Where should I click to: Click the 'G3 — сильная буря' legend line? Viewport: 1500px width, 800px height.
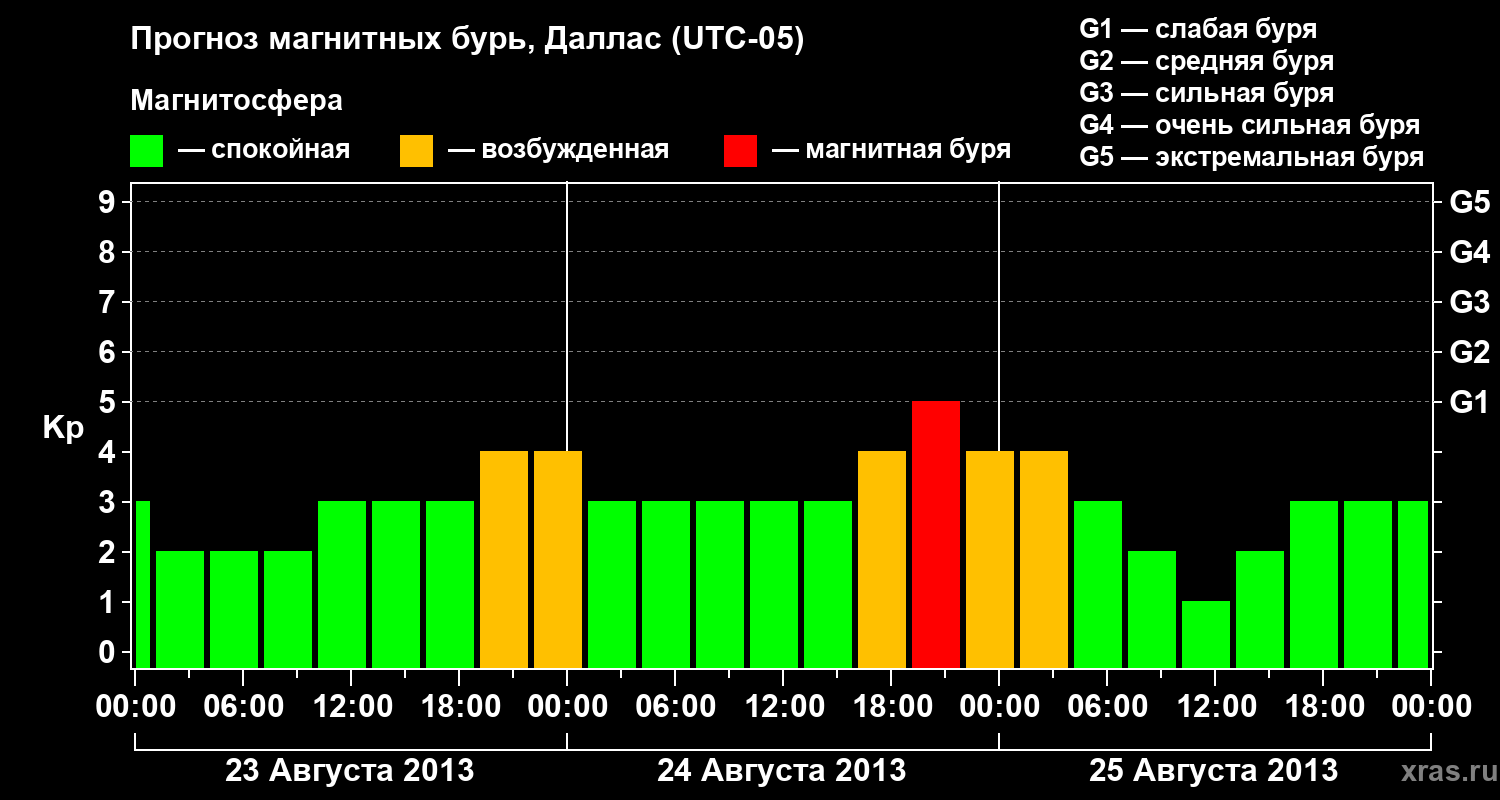1207,93
